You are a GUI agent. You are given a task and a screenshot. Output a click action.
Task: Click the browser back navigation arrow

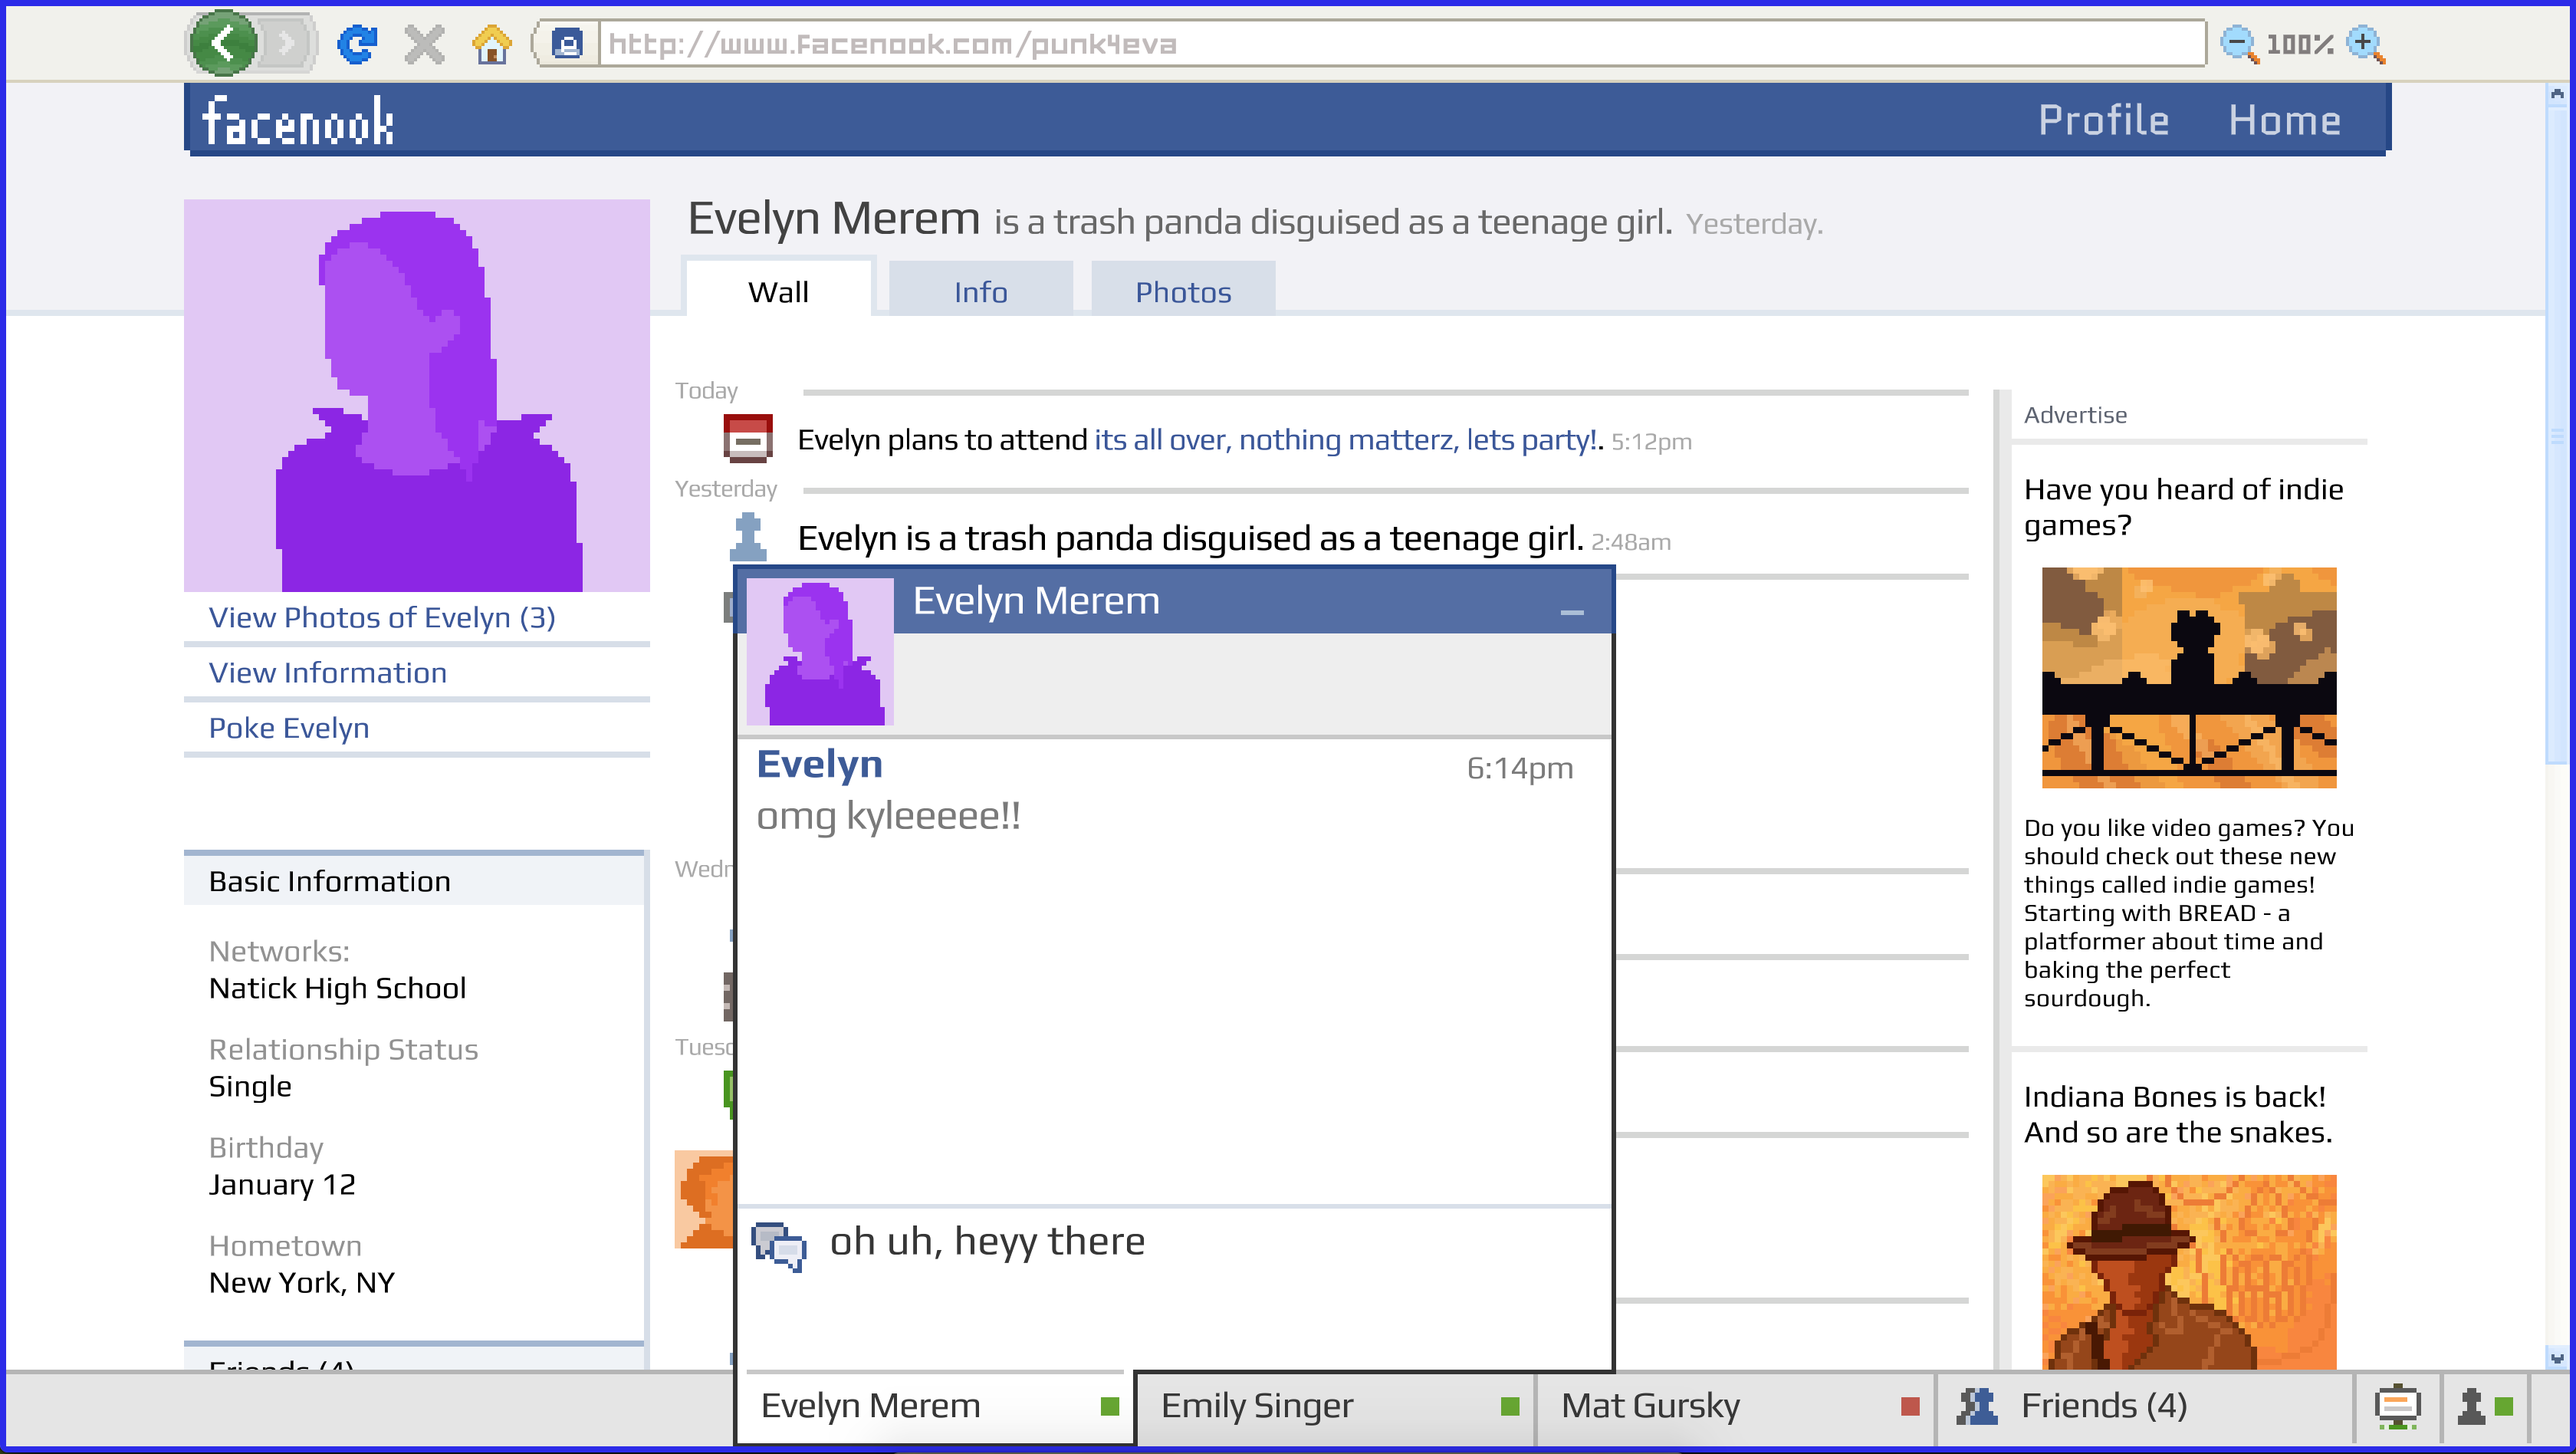pos(226,42)
